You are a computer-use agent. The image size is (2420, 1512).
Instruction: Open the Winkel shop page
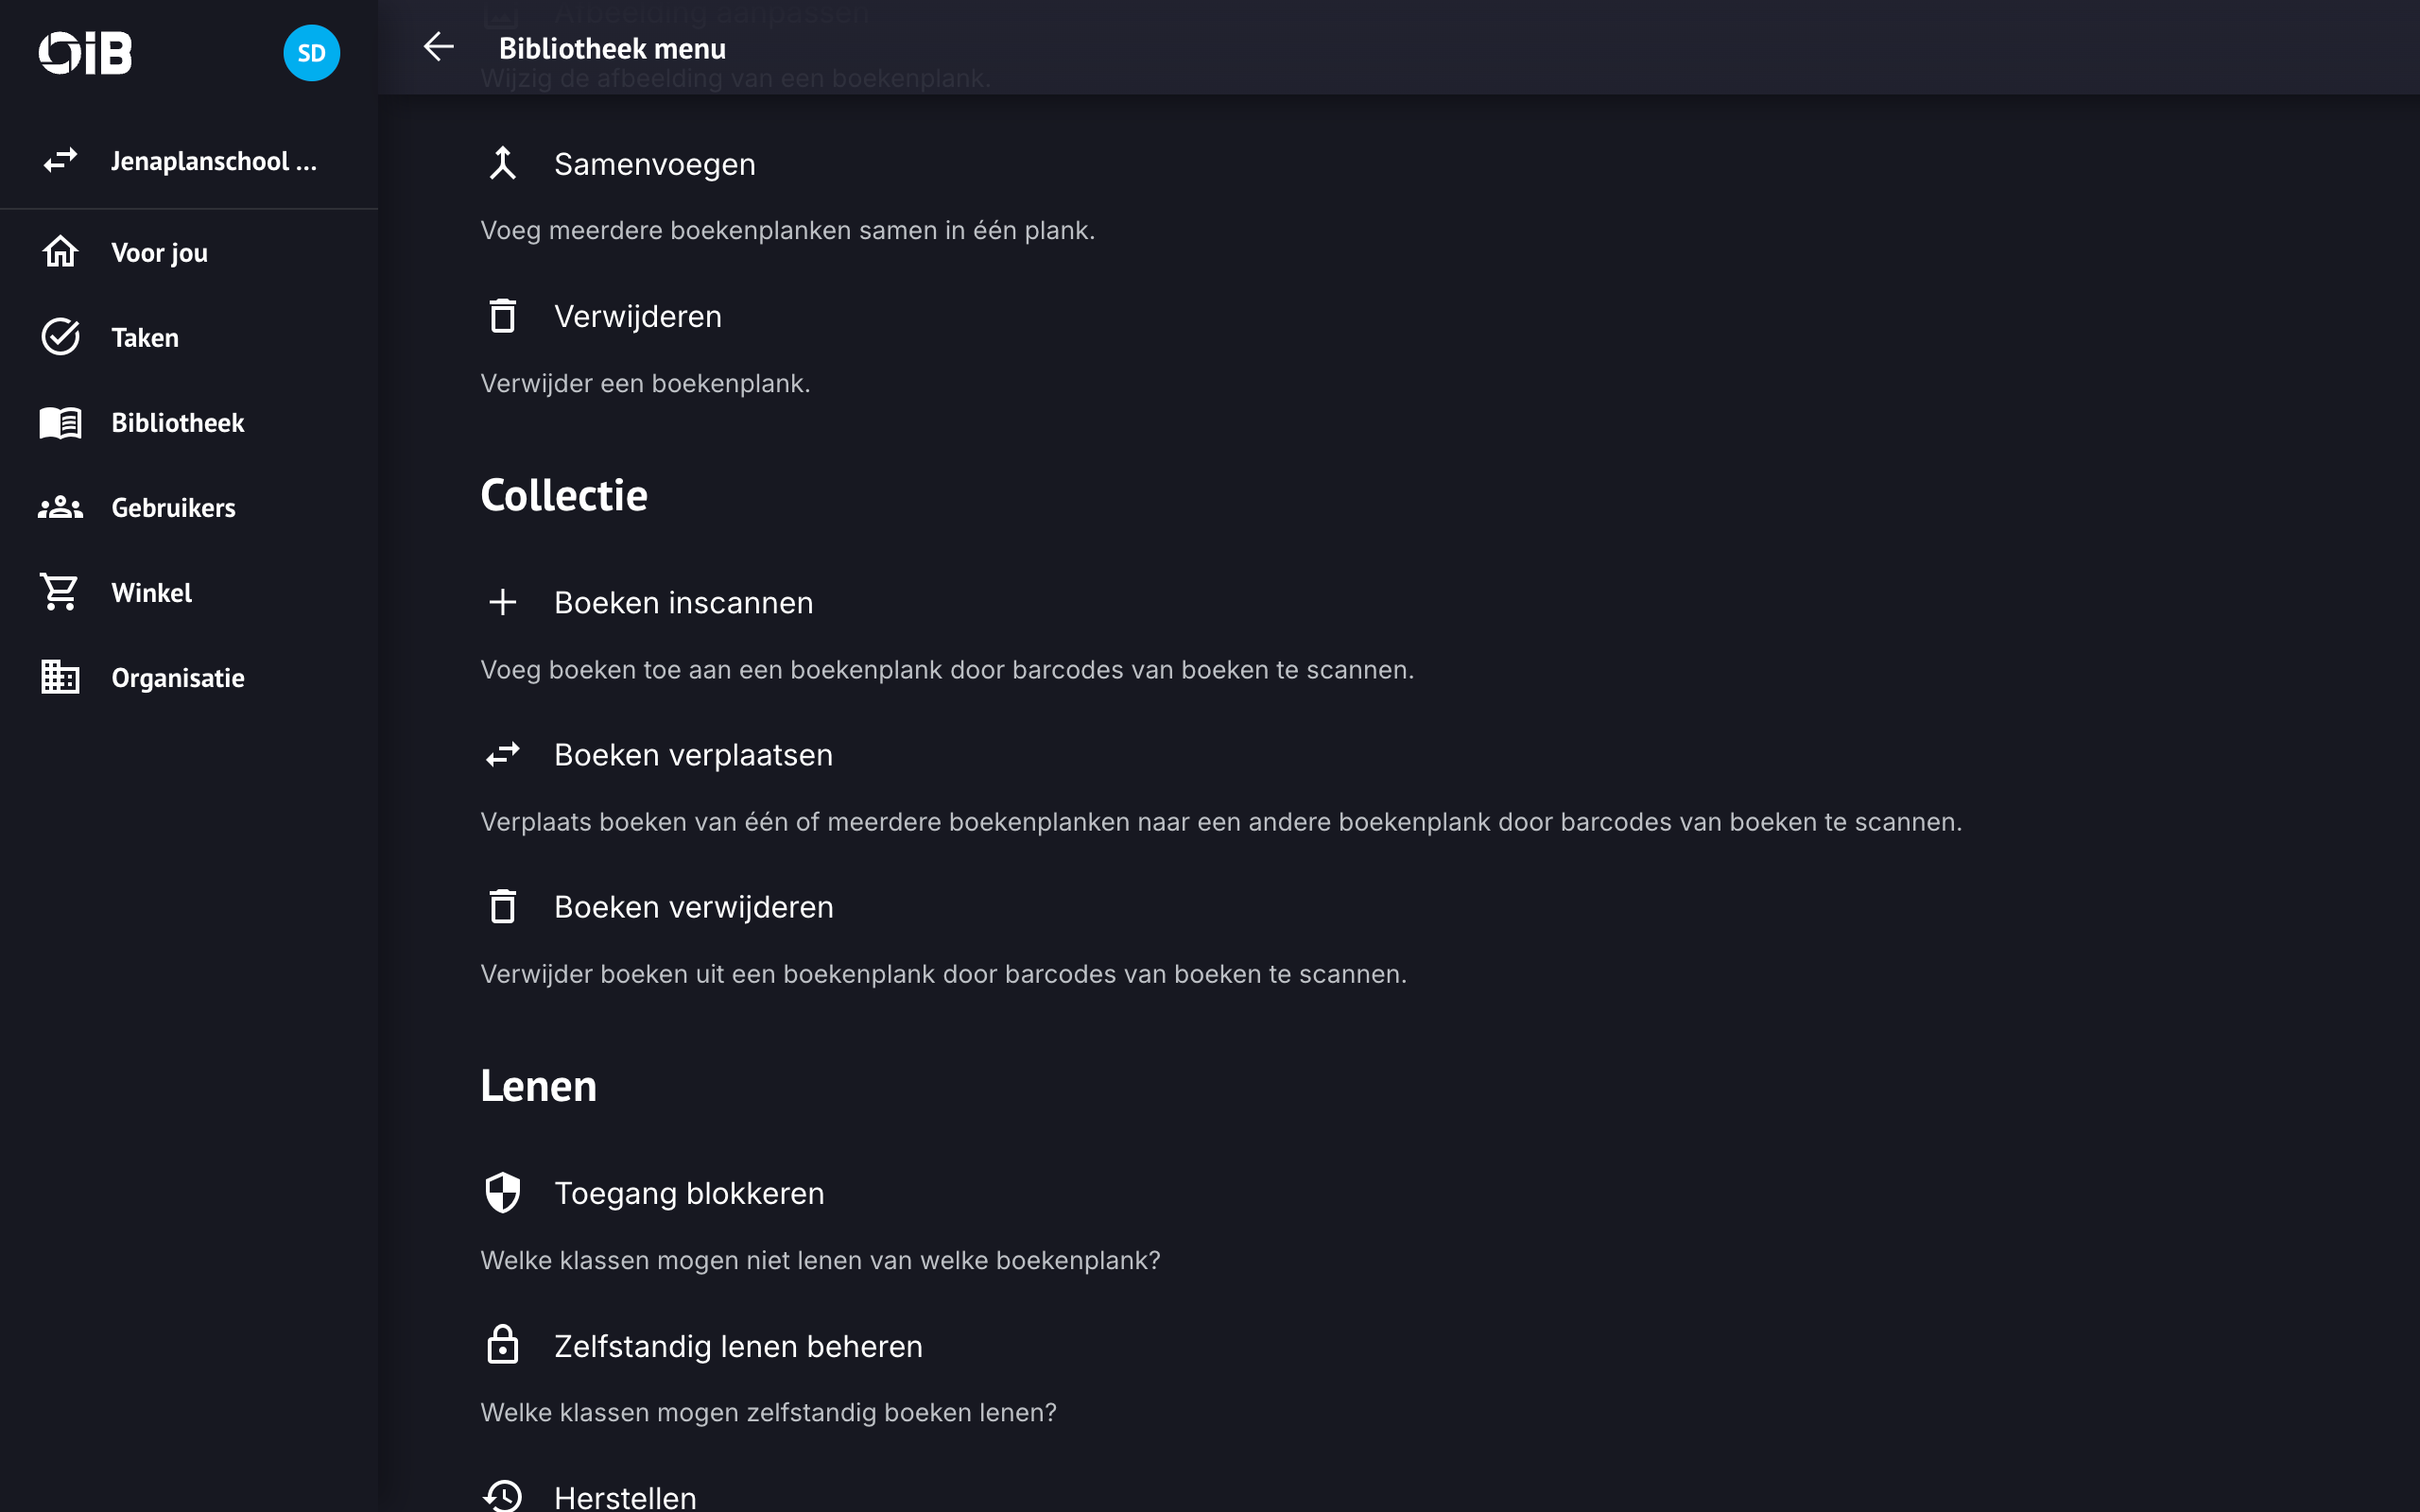[x=151, y=593]
